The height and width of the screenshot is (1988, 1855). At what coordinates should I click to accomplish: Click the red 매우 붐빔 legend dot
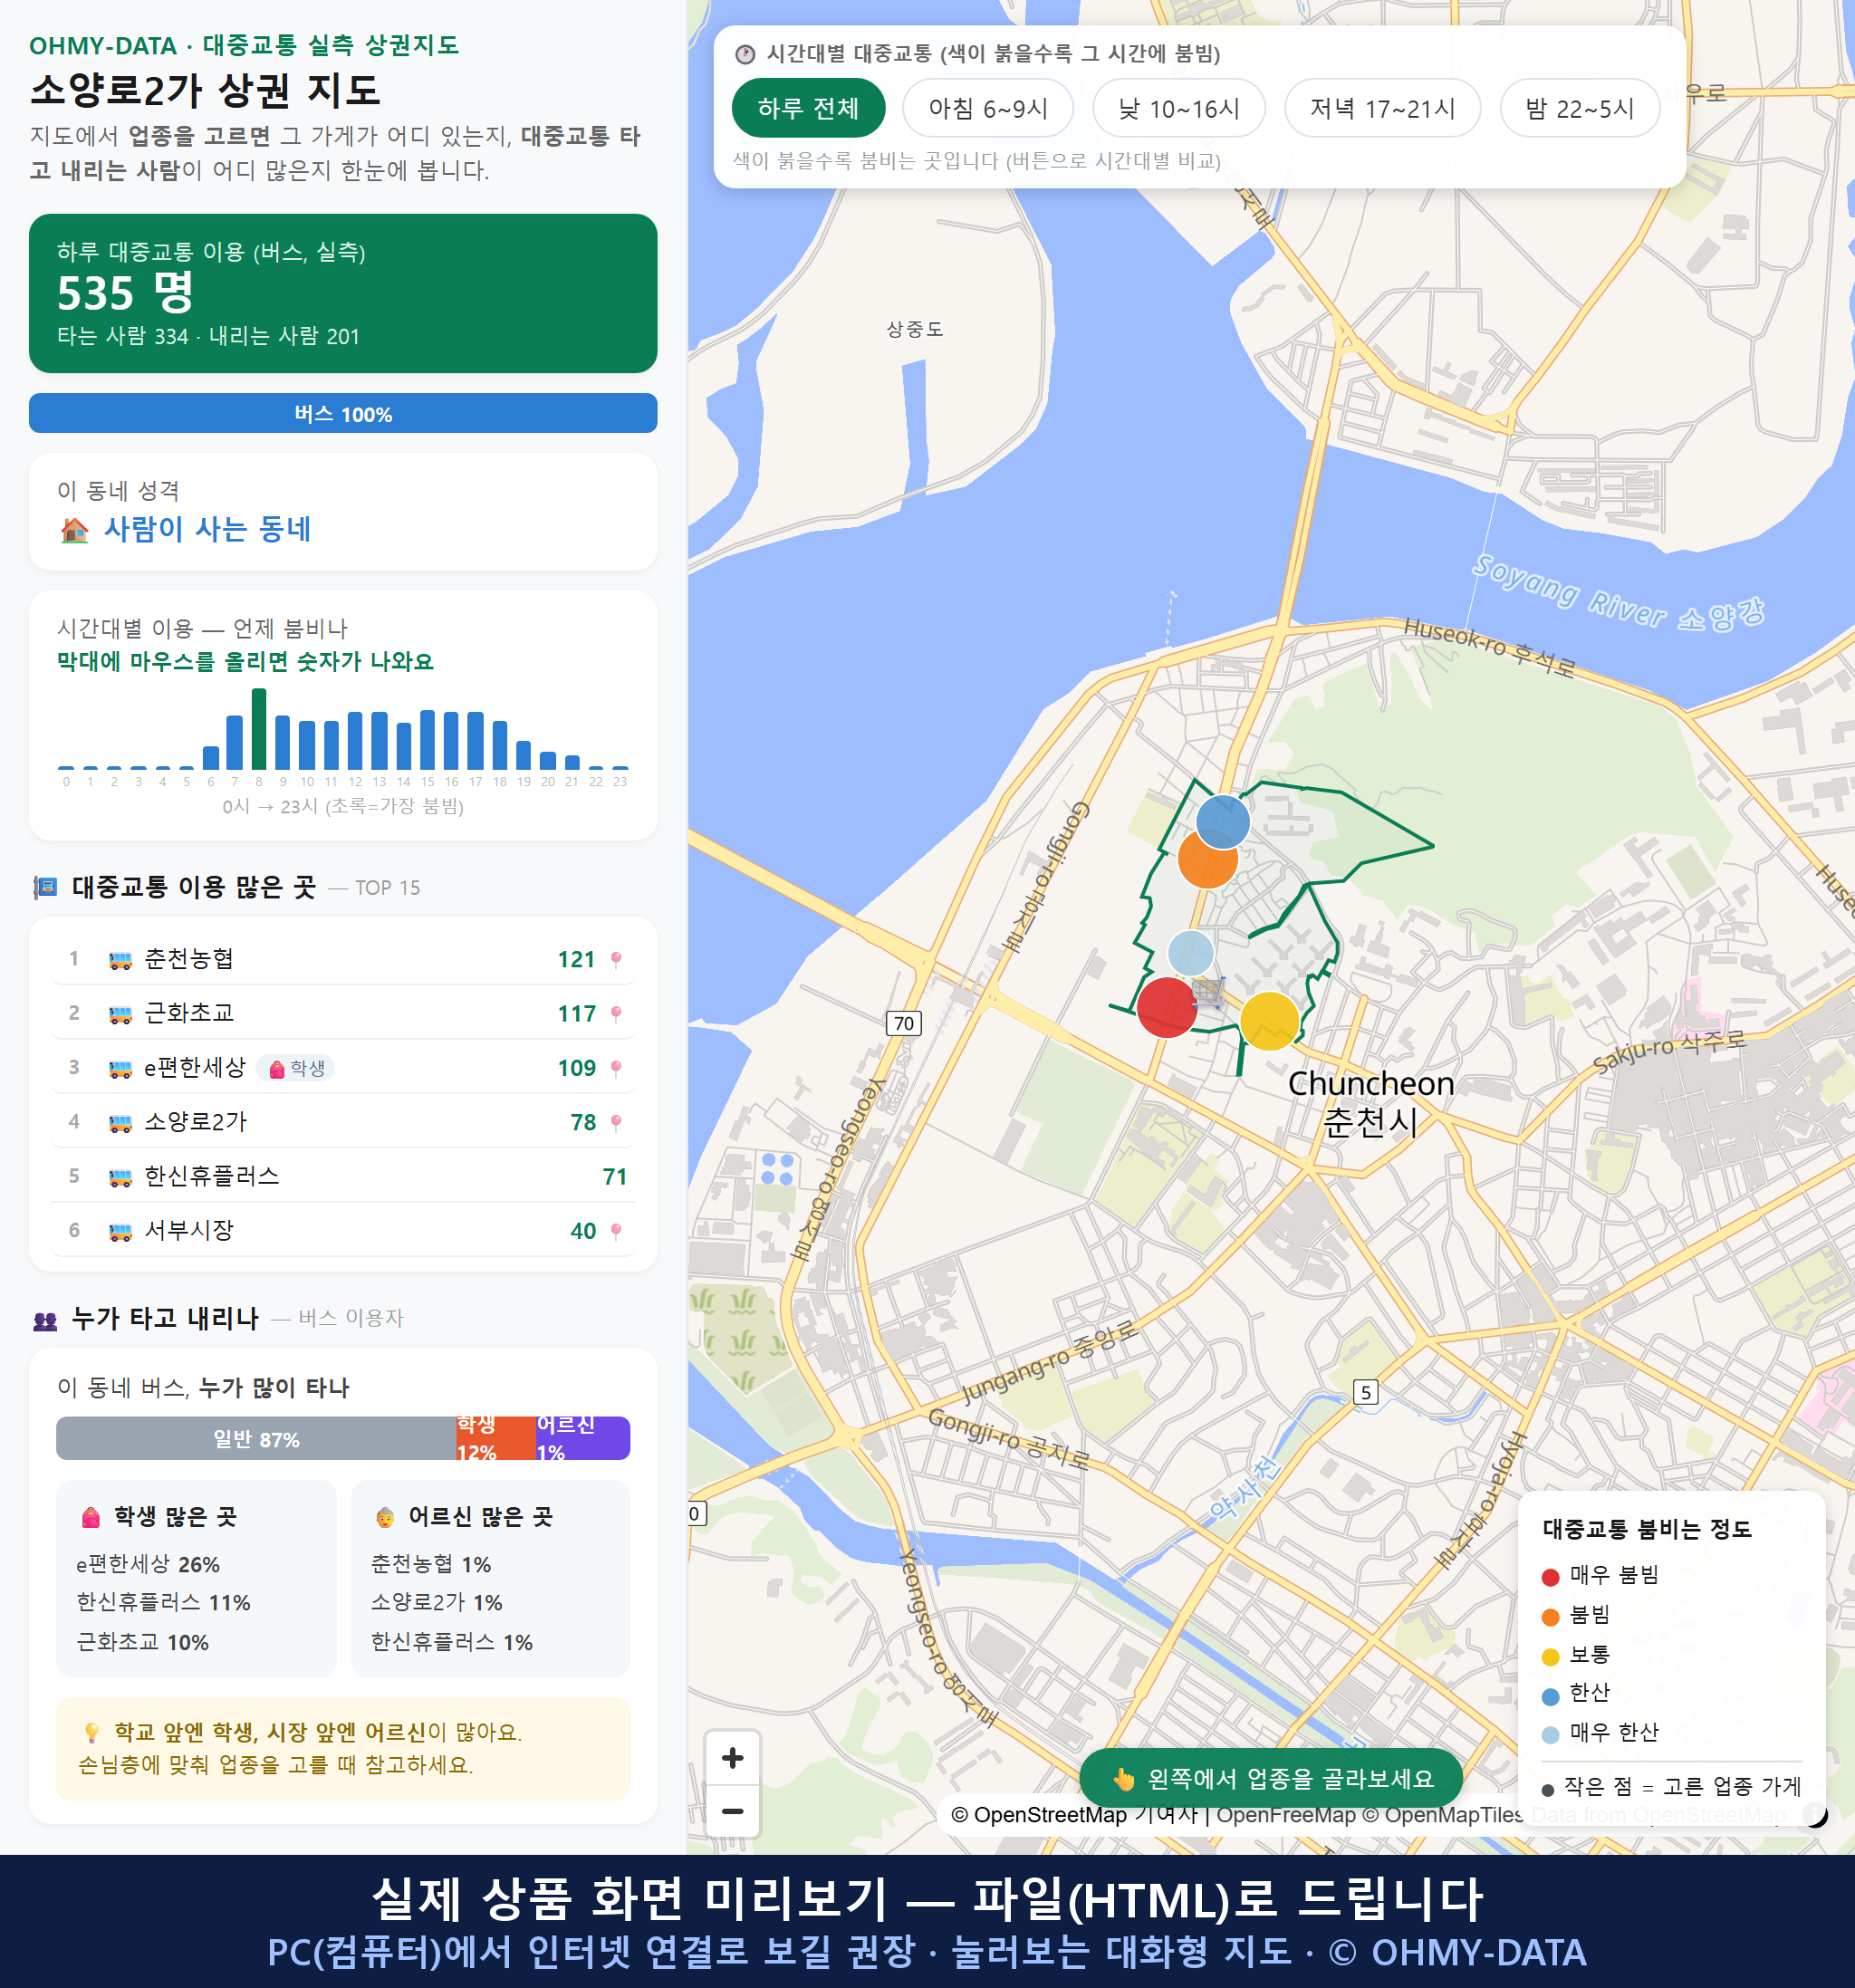pos(1550,1577)
